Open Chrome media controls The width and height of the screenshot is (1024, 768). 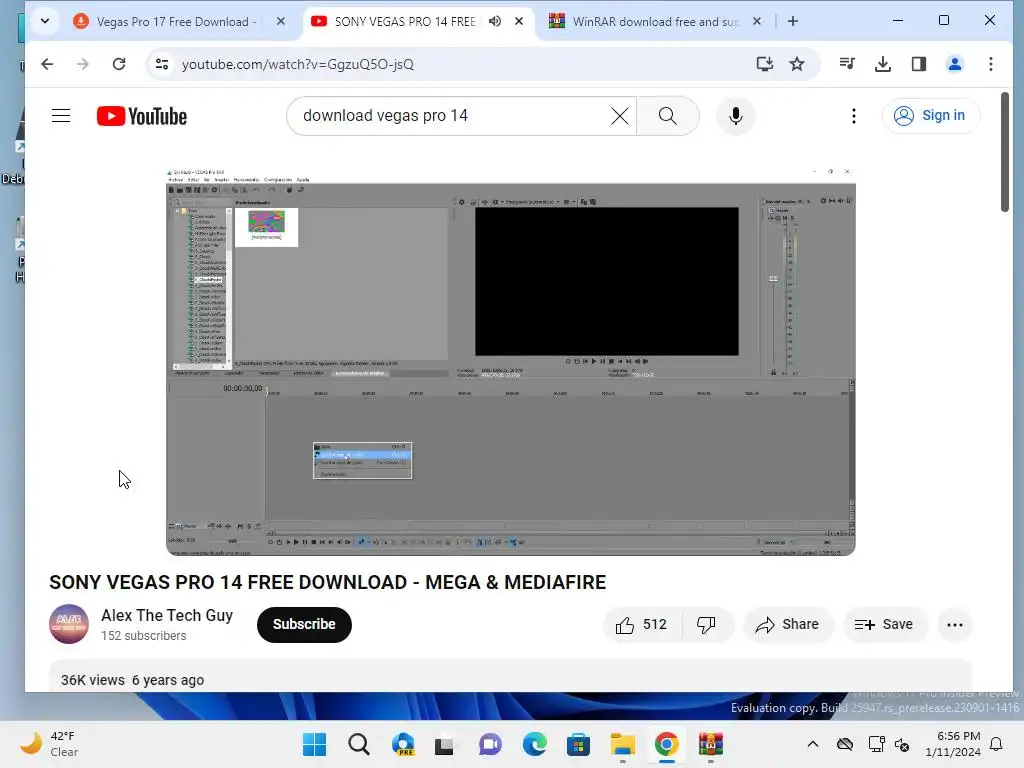point(847,63)
